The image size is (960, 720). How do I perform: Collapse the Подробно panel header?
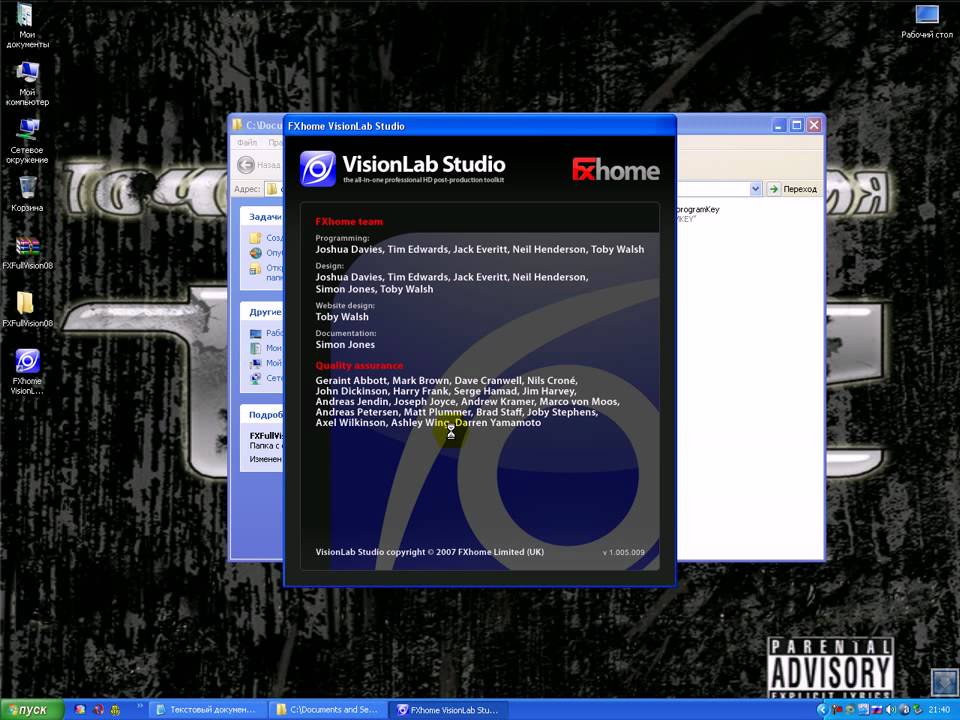click(261, 414)
